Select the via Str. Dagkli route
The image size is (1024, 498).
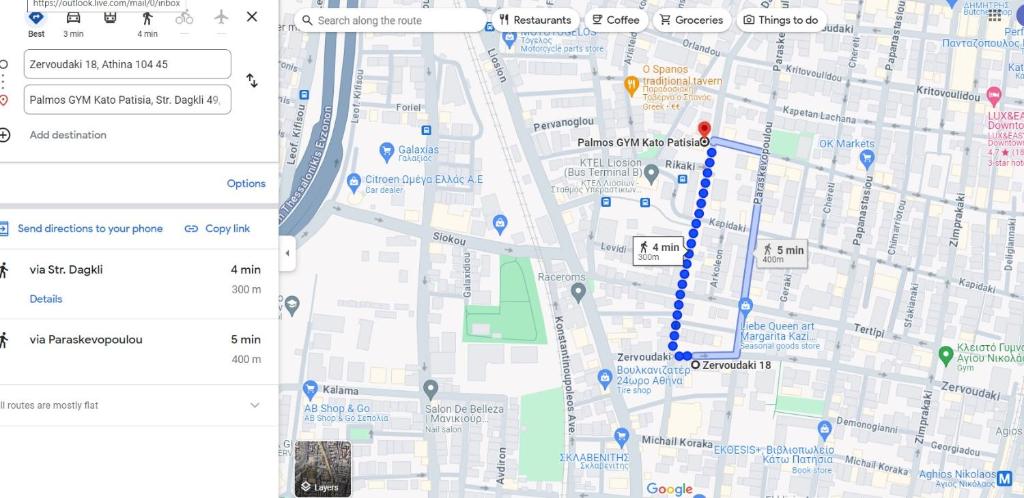(131, 284)
